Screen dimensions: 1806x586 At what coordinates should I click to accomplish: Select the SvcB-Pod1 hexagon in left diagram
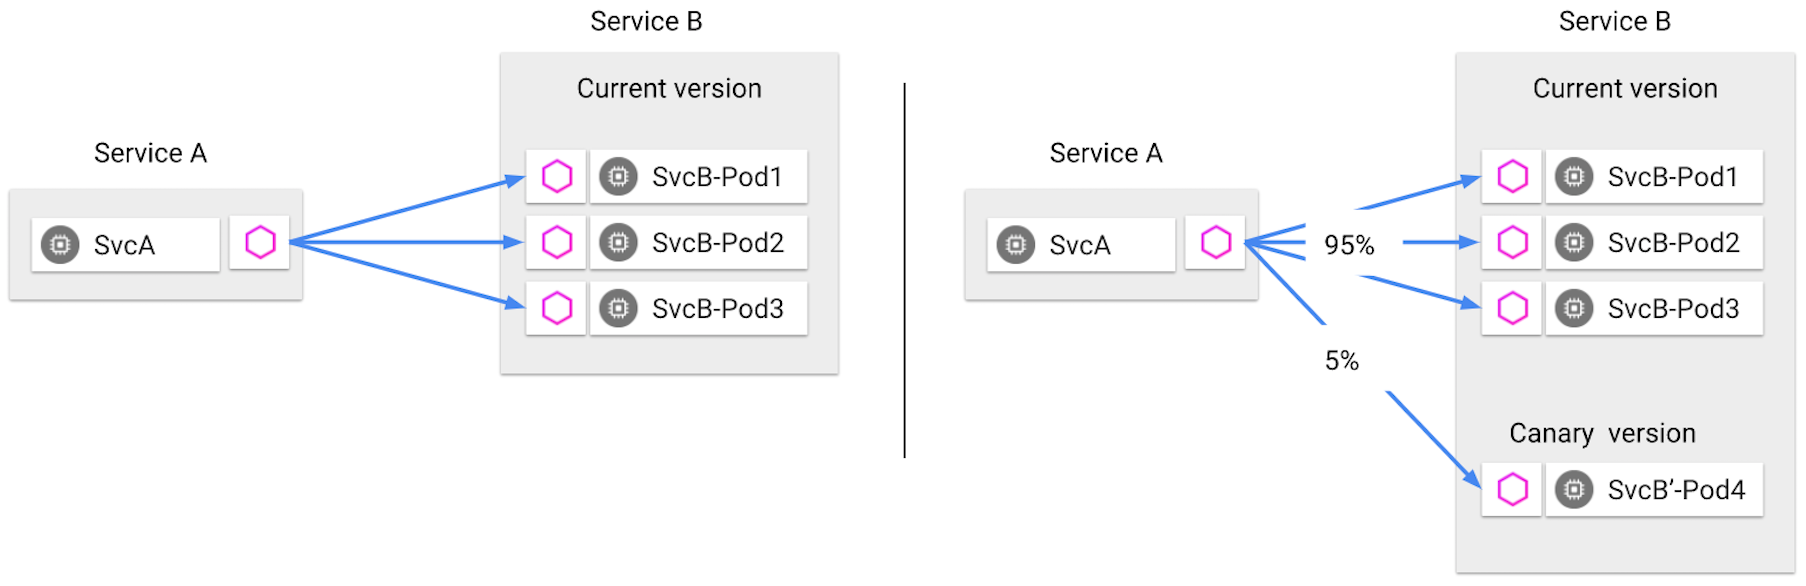coord(557,177)
